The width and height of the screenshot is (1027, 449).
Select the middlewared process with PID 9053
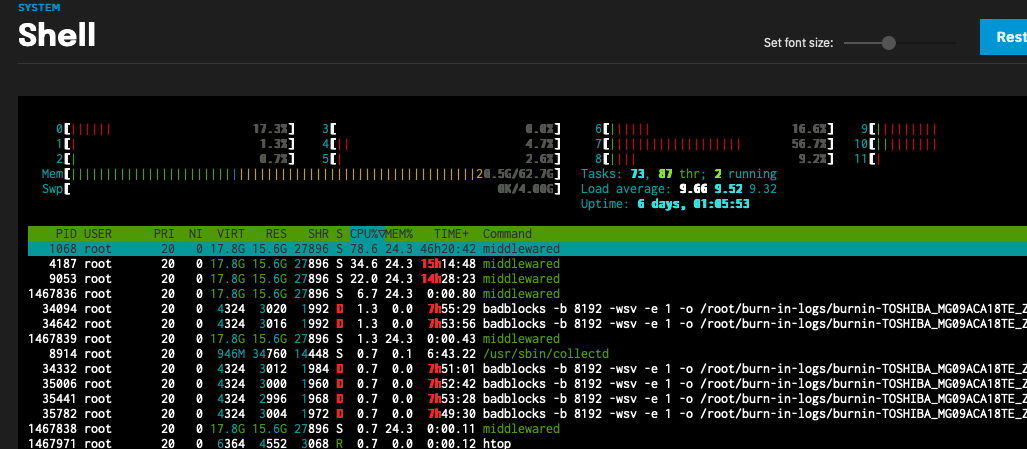[x=300, y=278]
